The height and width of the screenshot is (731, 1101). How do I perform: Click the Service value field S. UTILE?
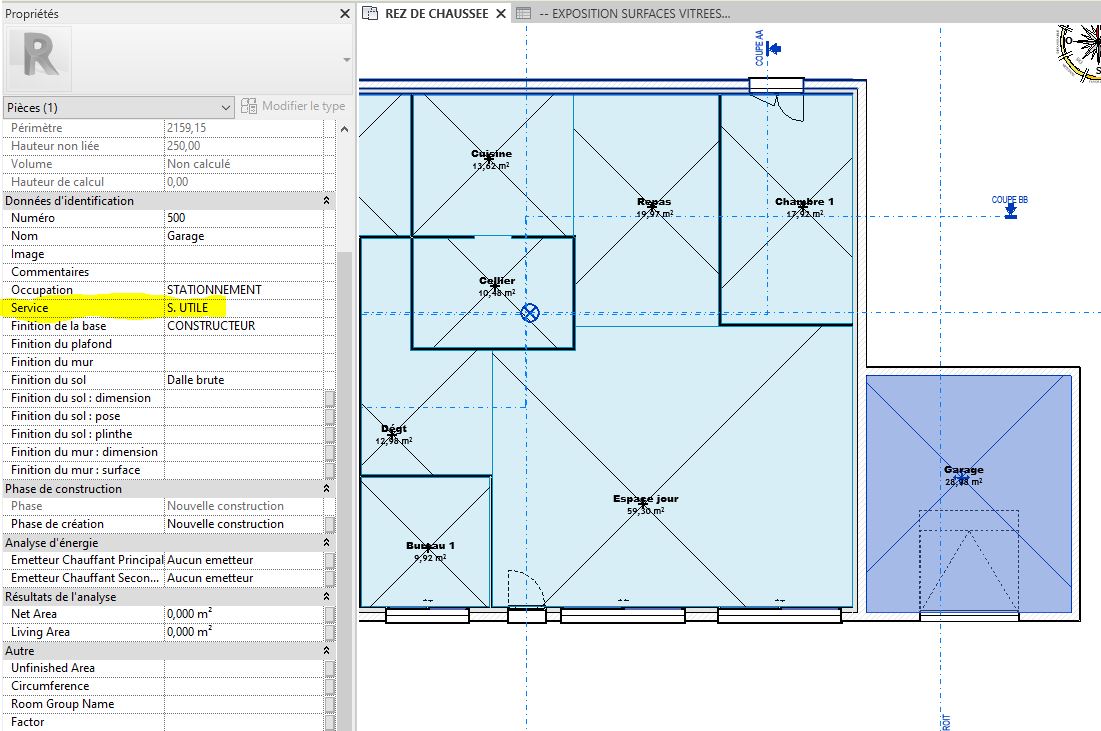pos(244,308)
